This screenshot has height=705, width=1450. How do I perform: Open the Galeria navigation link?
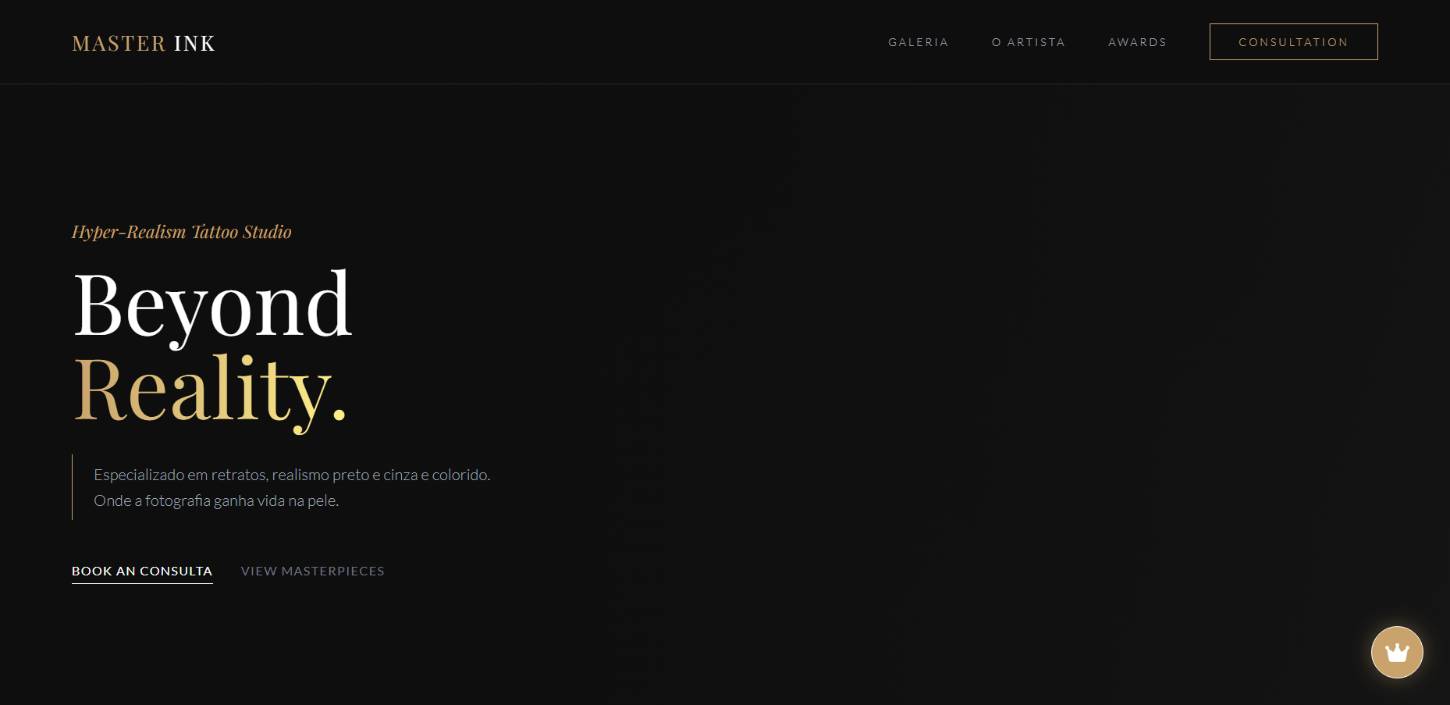918,42
